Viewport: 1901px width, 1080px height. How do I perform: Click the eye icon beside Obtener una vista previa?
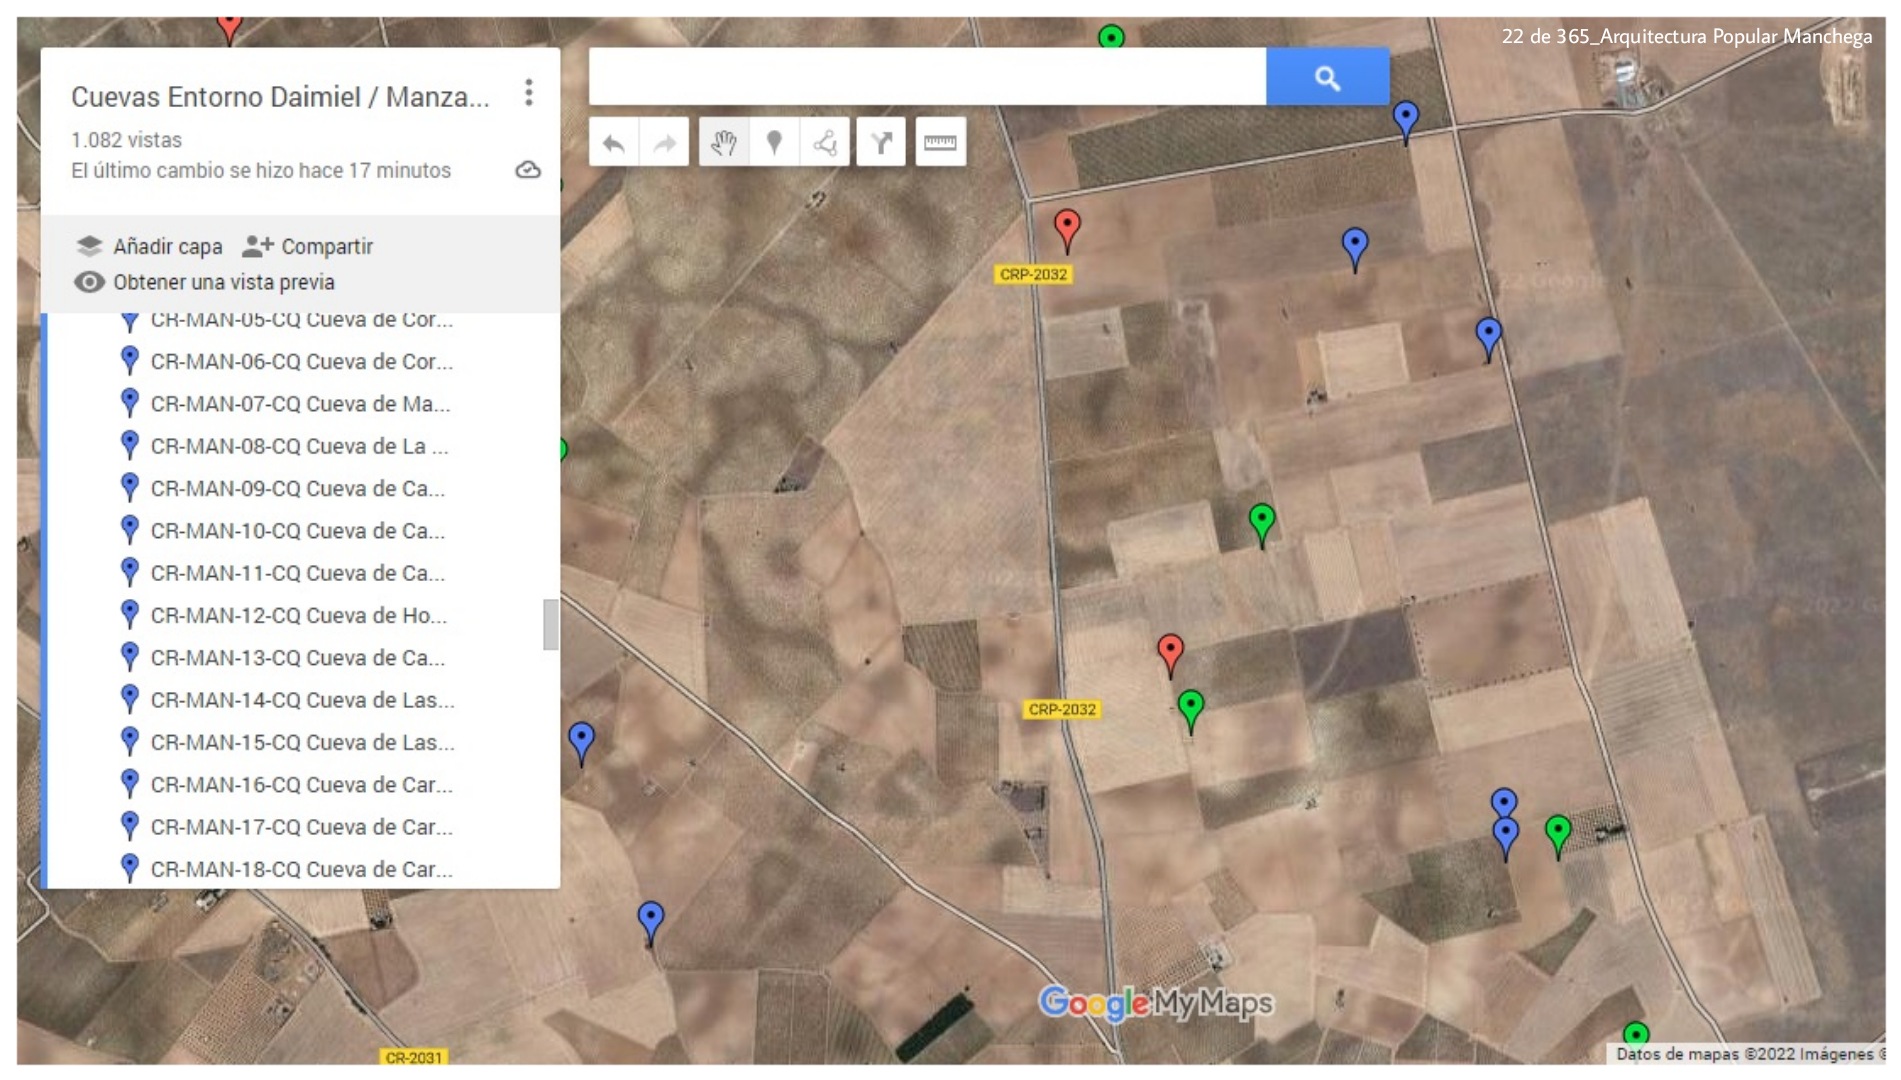89,282
